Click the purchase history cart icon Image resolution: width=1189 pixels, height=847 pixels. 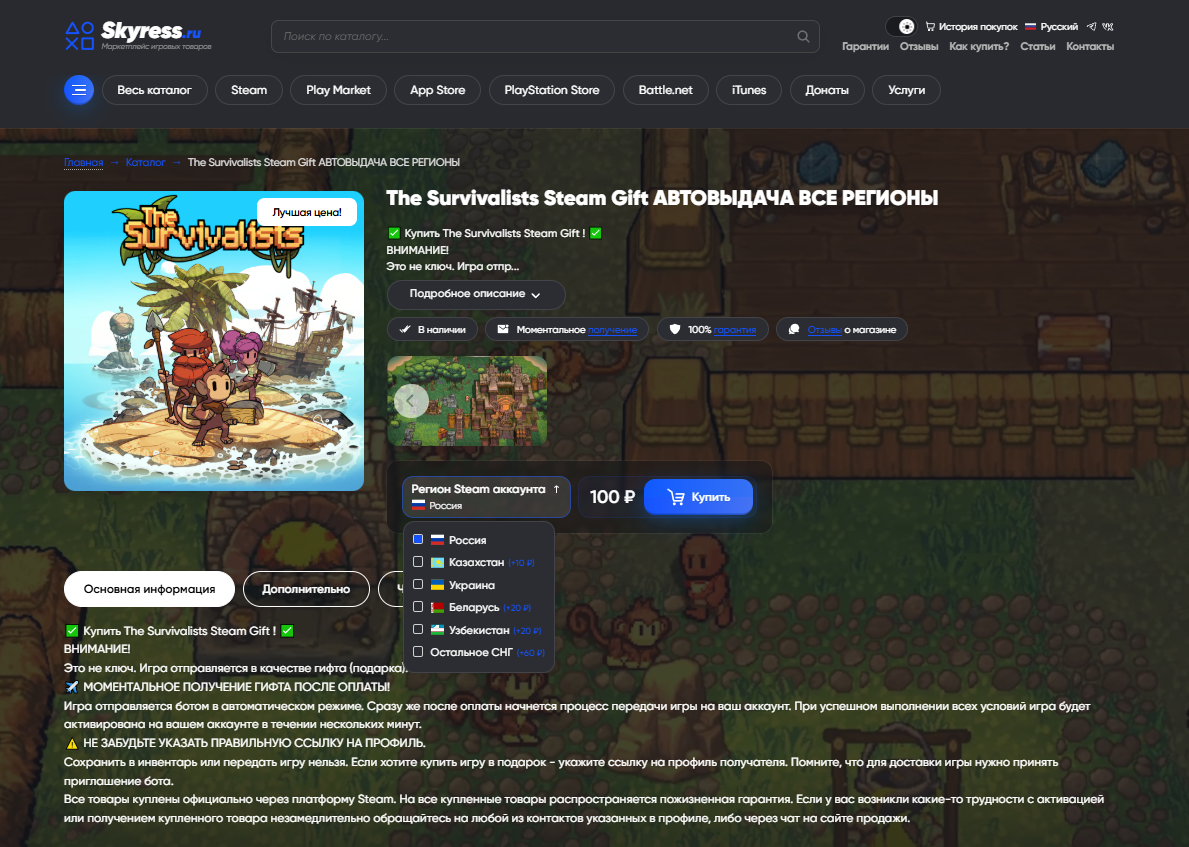click(x=930, y=27)
